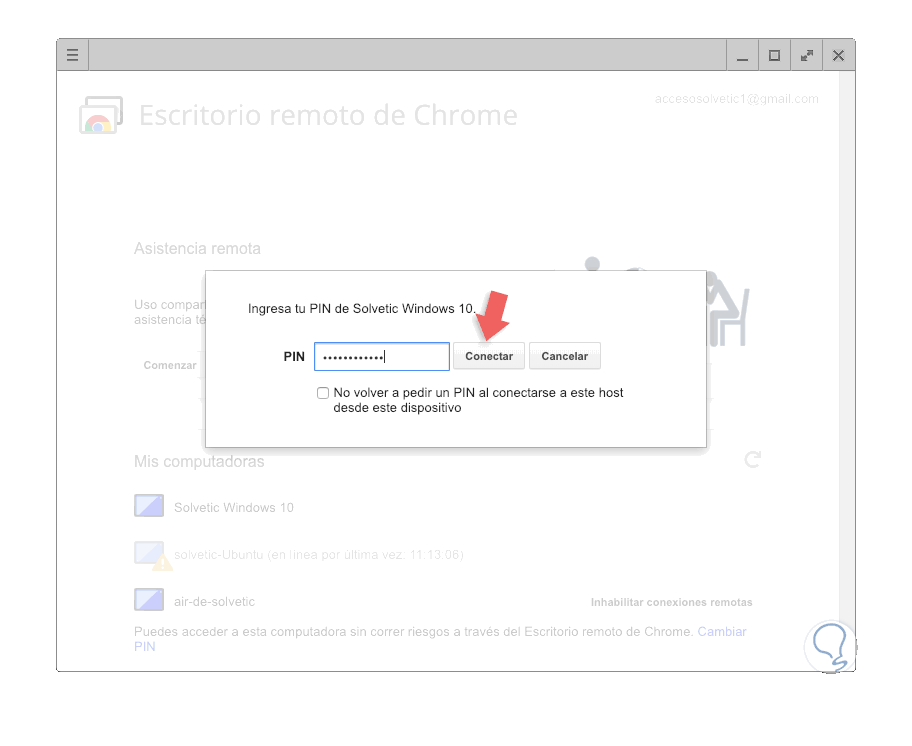The width and height of the screenshot is (912, 746).
Task: Open the hamburger menu in the title bar
Action: 73,55
